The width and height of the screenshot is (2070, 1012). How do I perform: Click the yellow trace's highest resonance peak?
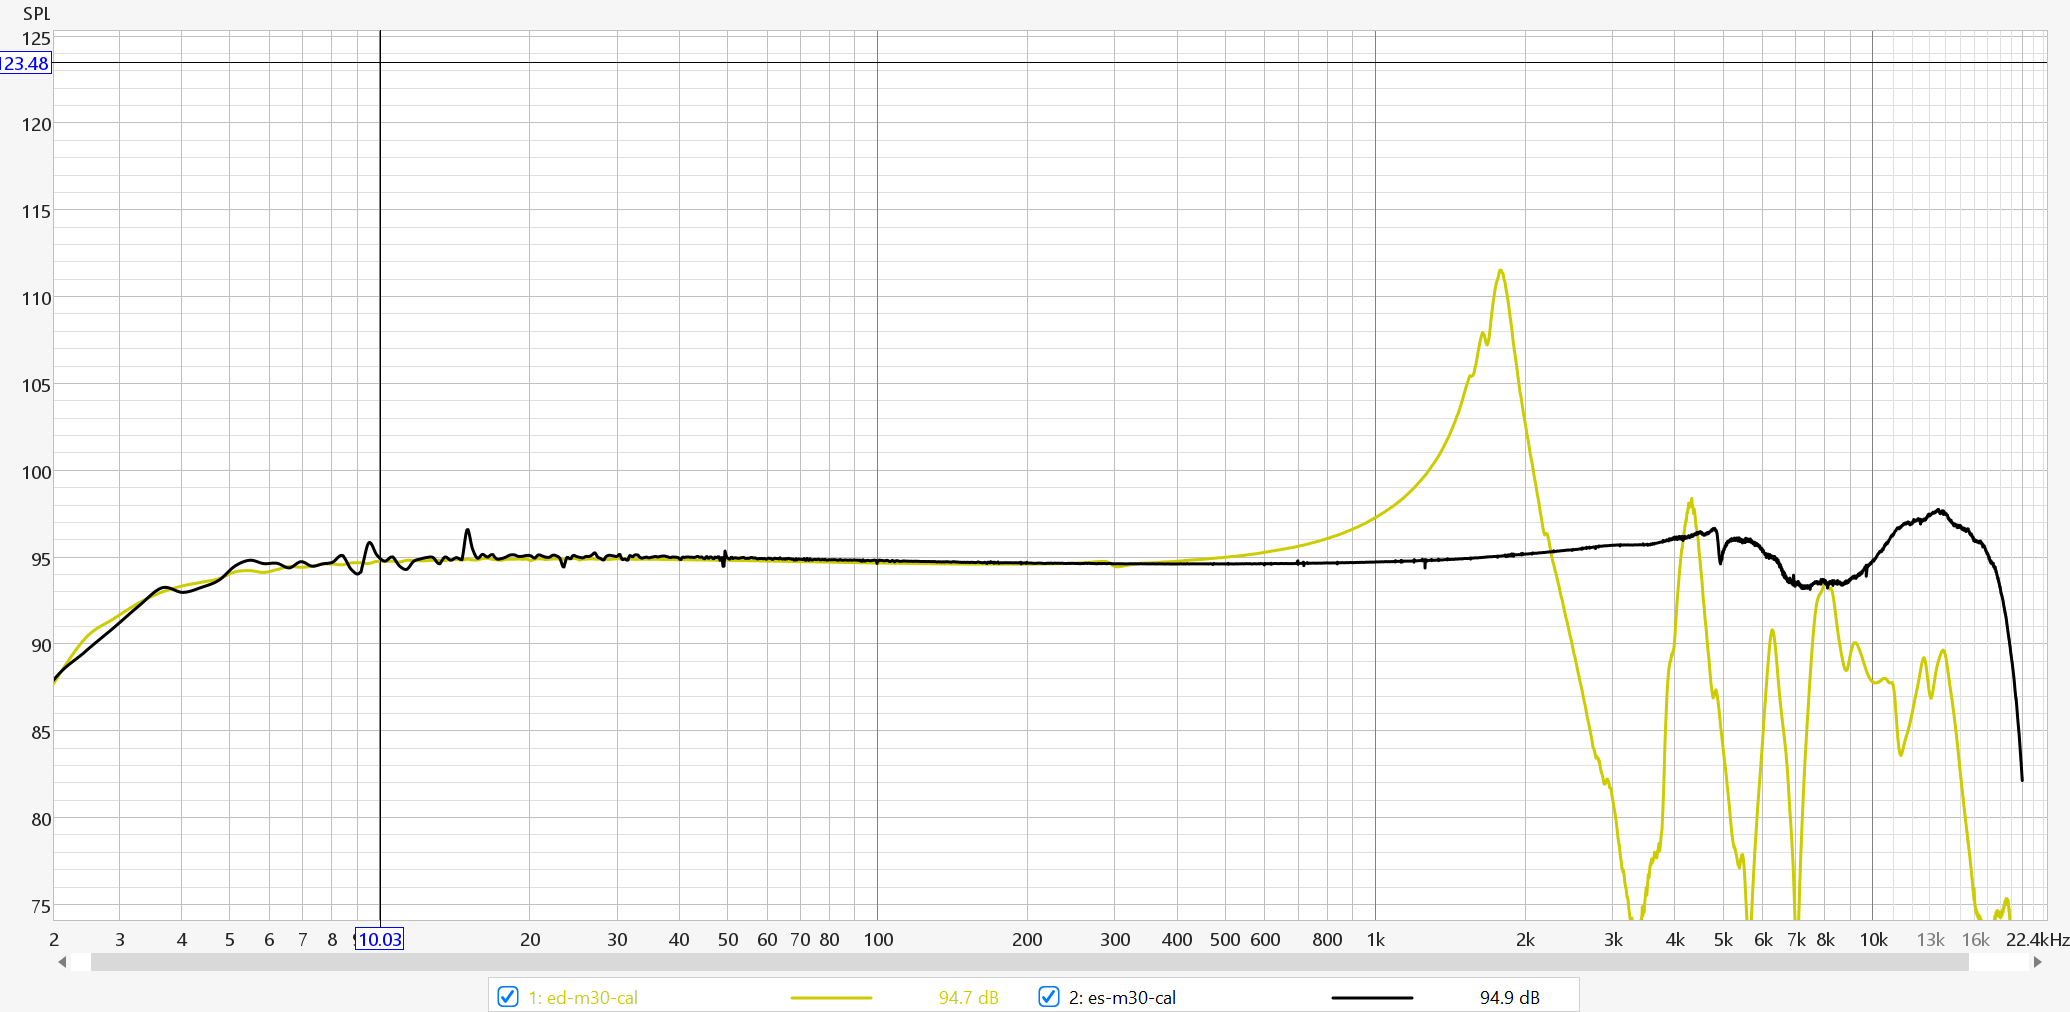[1500, 271]
